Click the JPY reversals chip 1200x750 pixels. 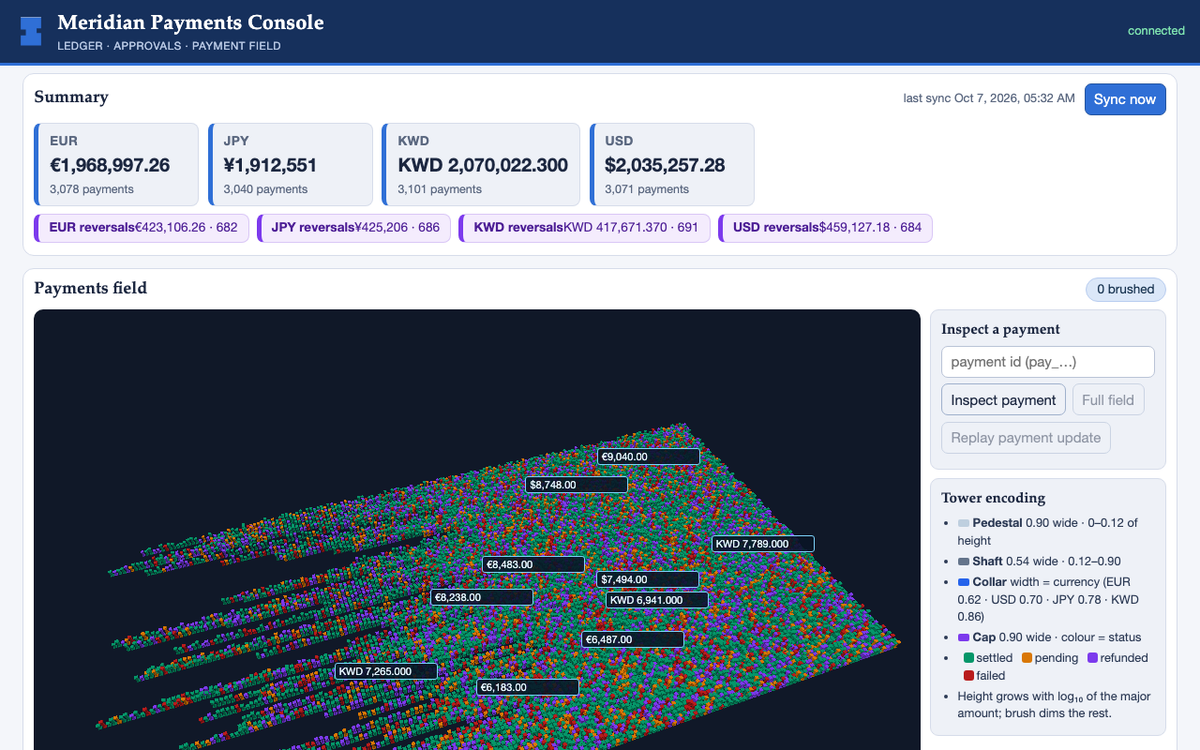coord(354,228)
